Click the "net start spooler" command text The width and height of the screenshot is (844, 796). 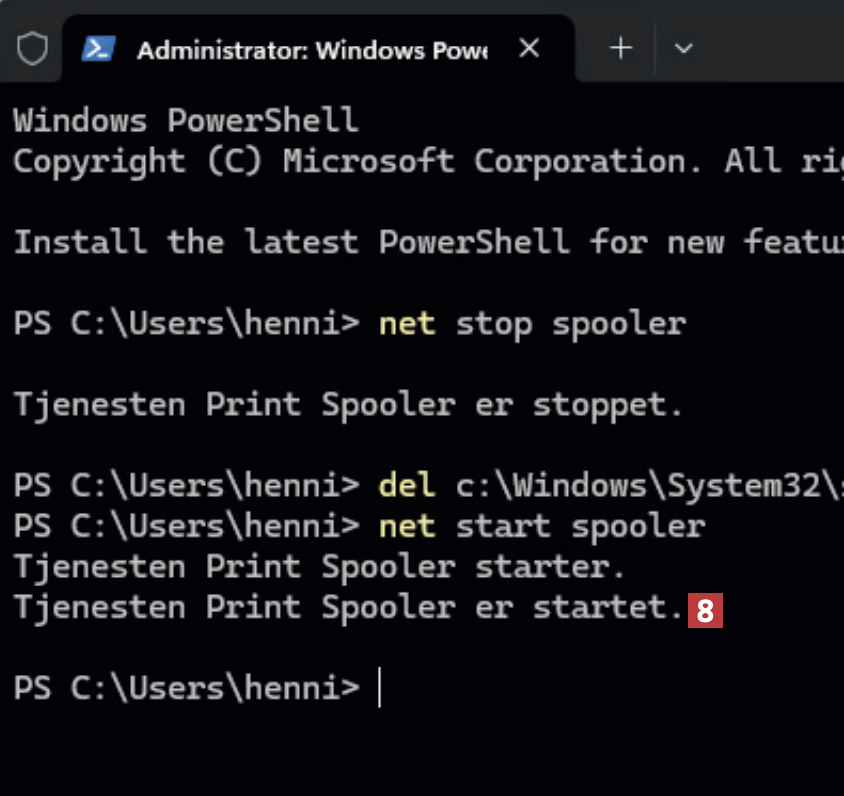coord(541,526)
